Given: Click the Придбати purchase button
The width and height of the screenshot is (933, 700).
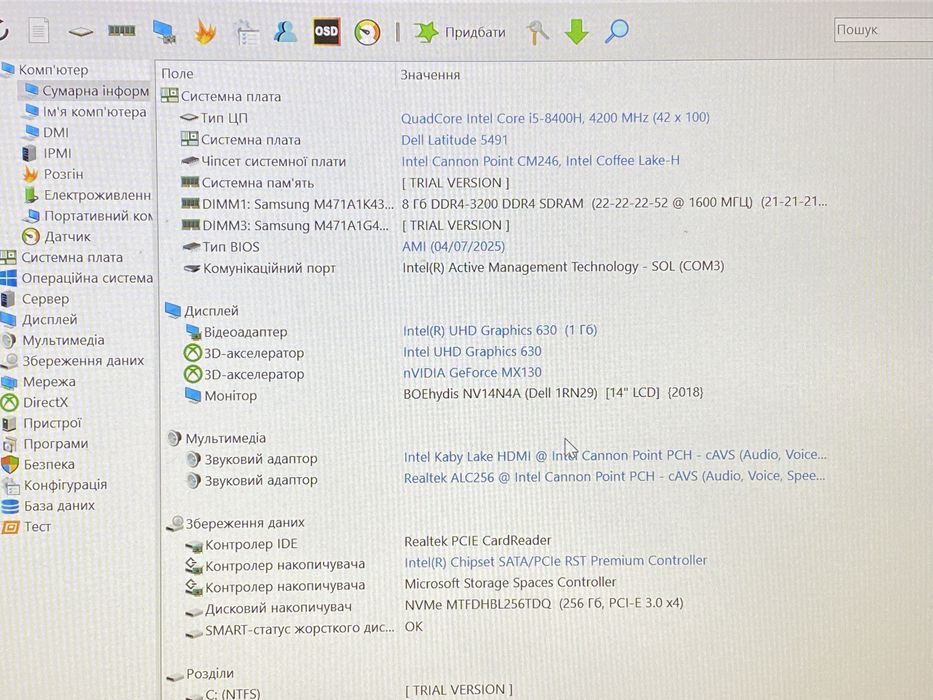Looking at the screenshot, I should click(x=459, y=32).
